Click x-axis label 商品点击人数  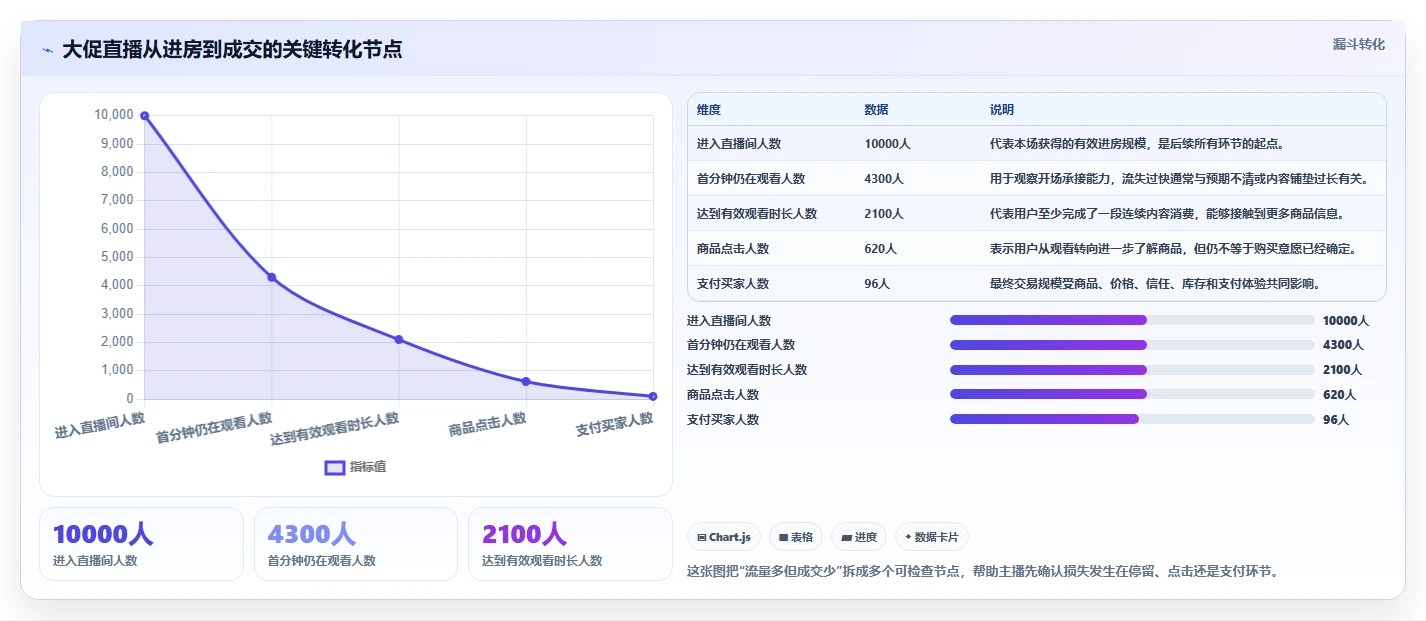(488, 425)
